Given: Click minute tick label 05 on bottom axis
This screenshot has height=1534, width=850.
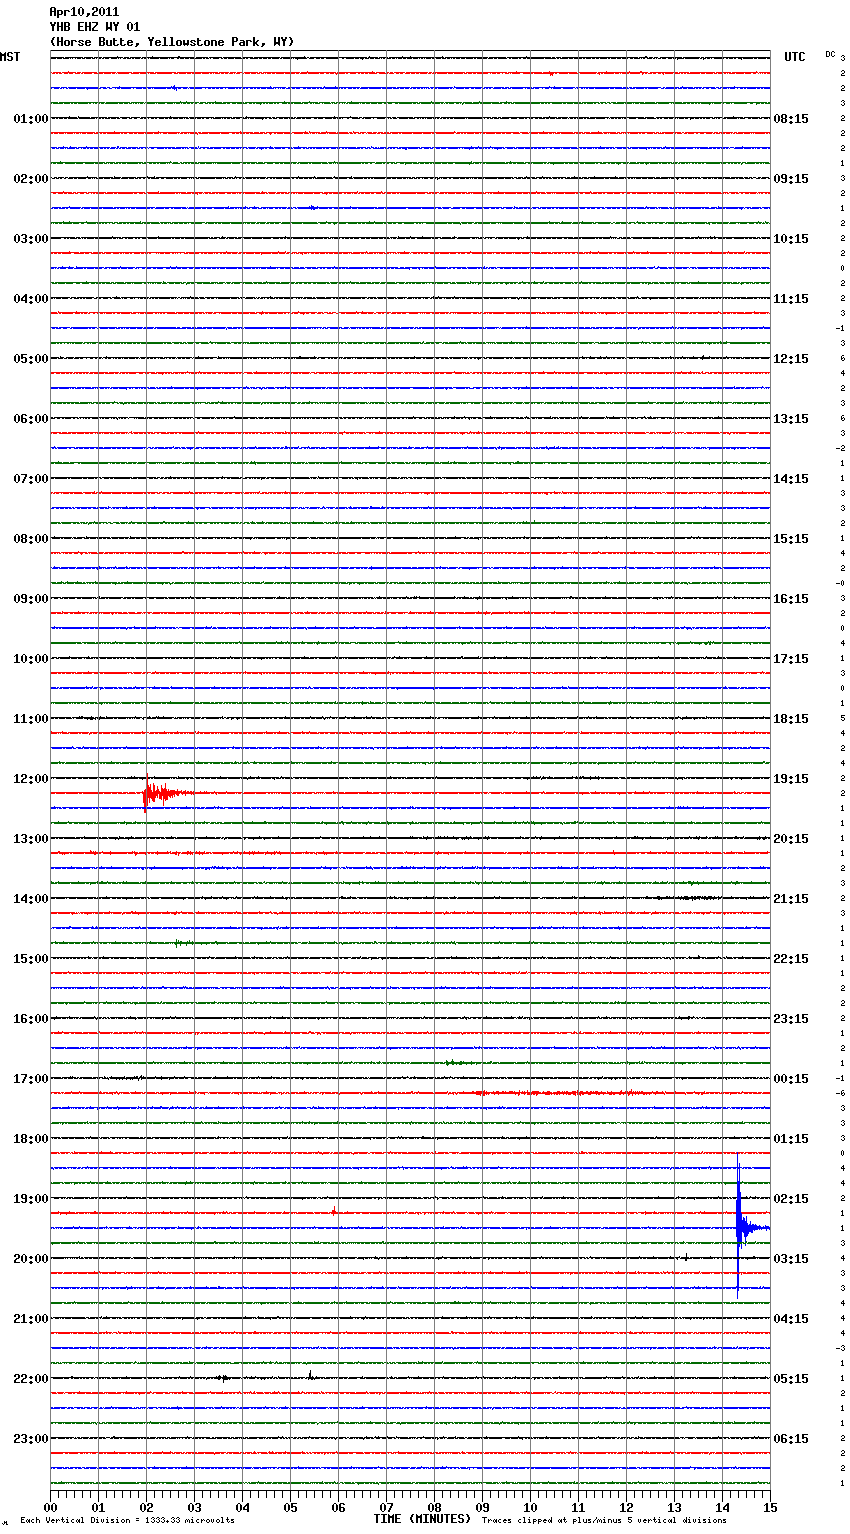Looking at the screenshot, I should pyautogui.click(x=290, y=1507).
